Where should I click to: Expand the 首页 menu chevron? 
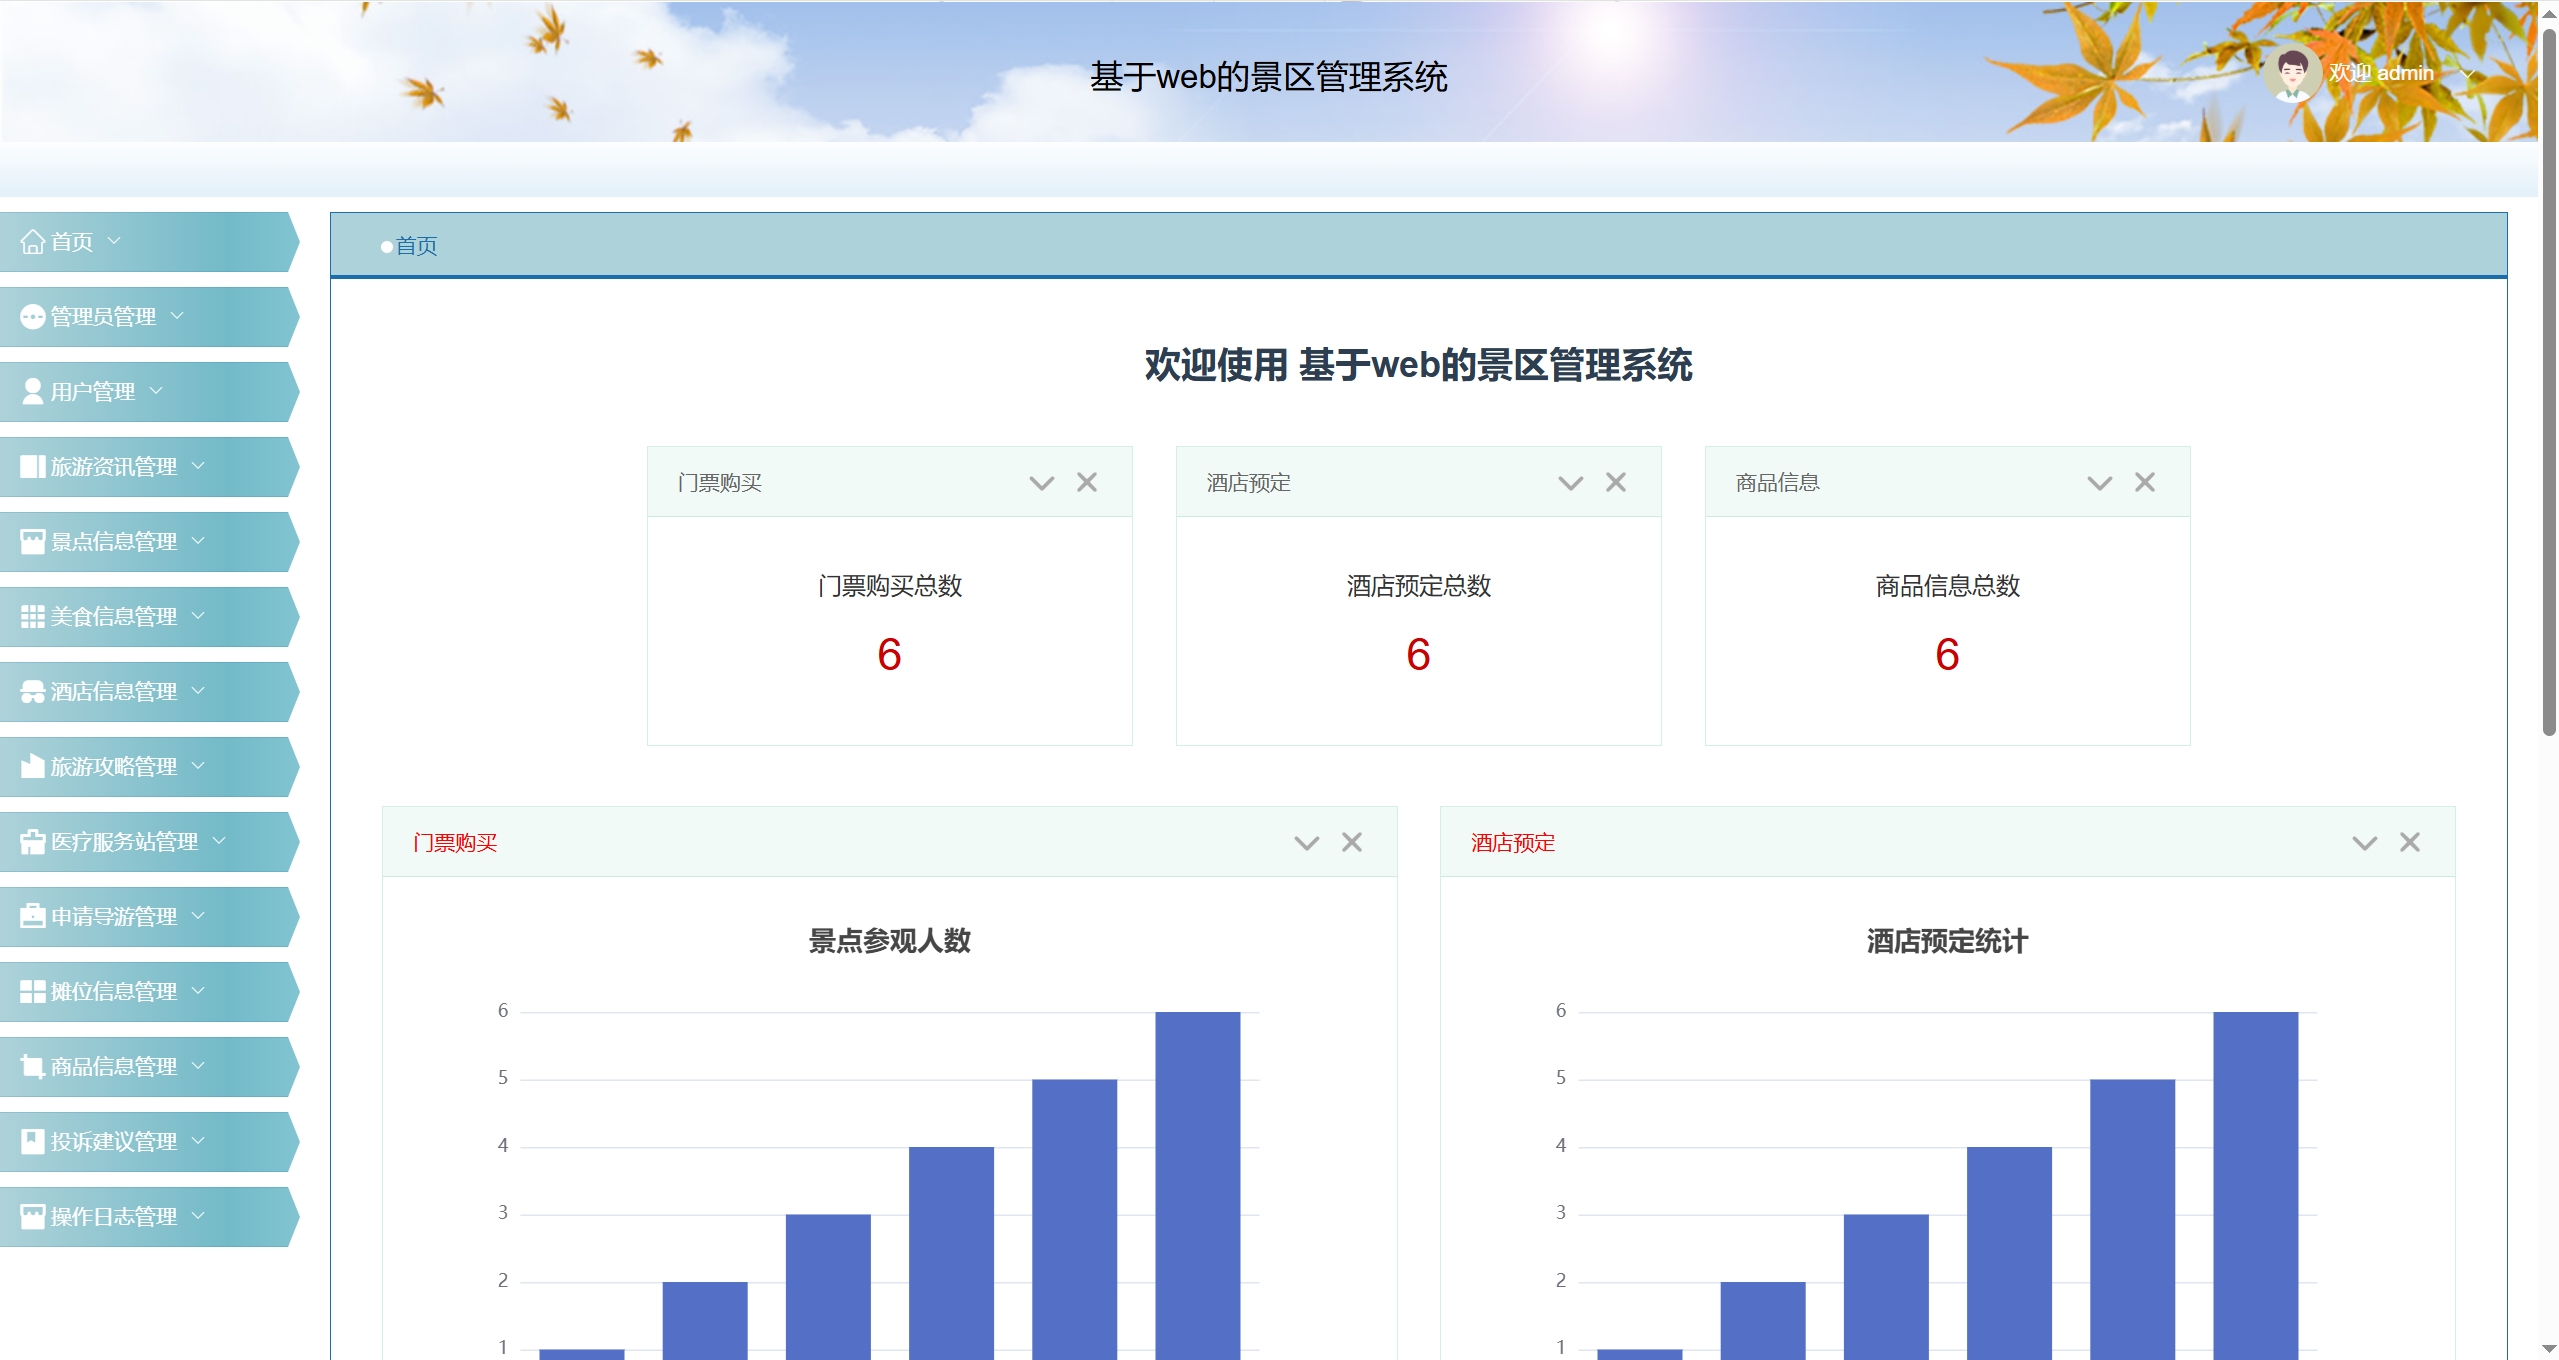(114, 241)
